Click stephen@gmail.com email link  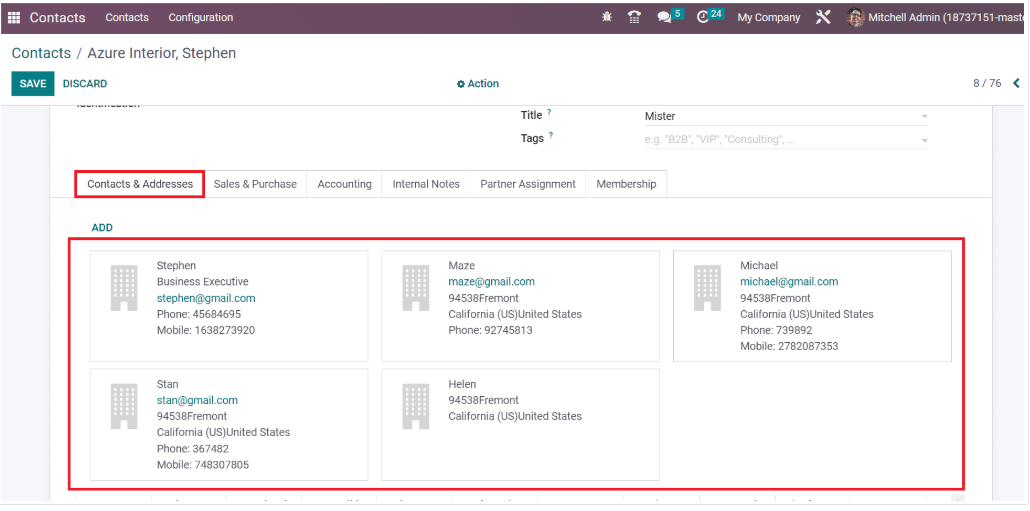206,298
